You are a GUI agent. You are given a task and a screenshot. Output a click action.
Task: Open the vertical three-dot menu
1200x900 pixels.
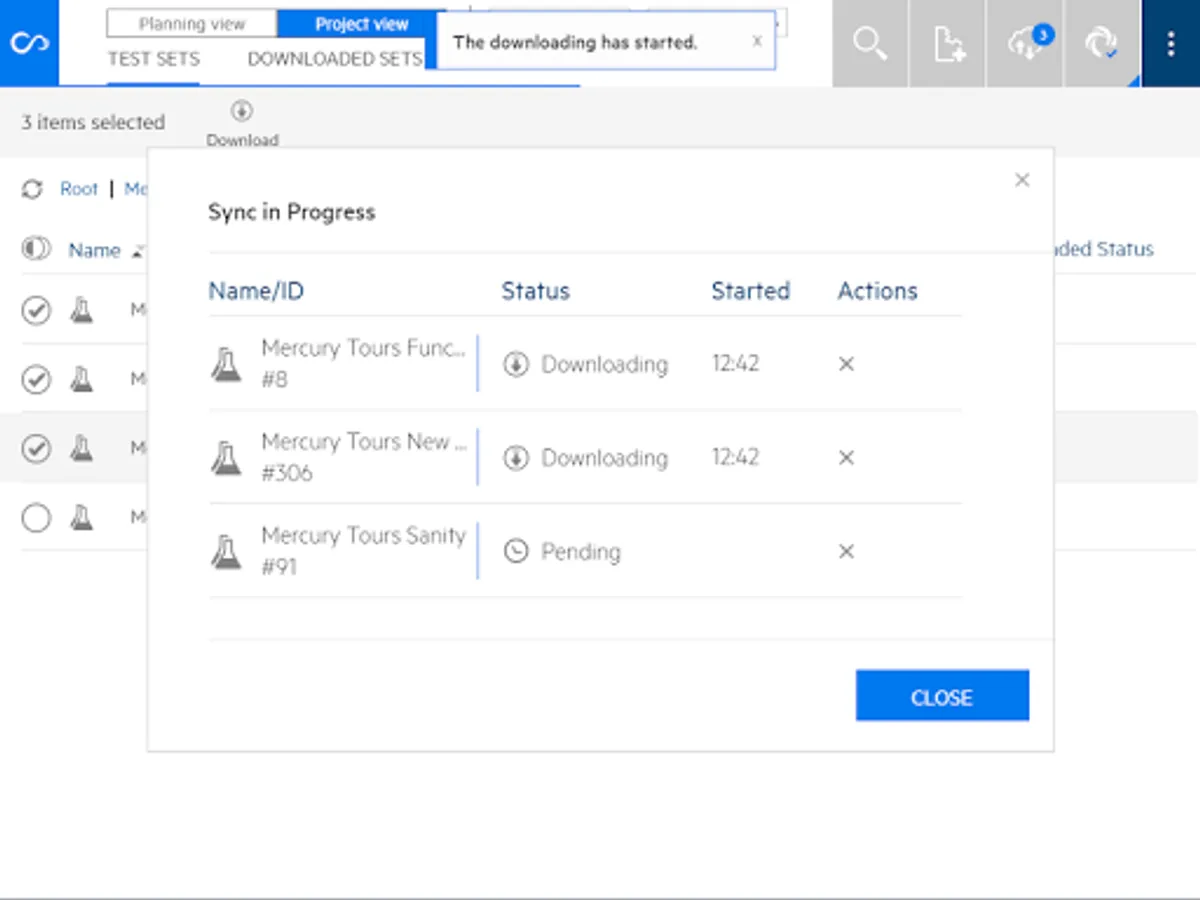pyautogui.click(x=1170, y=44)
